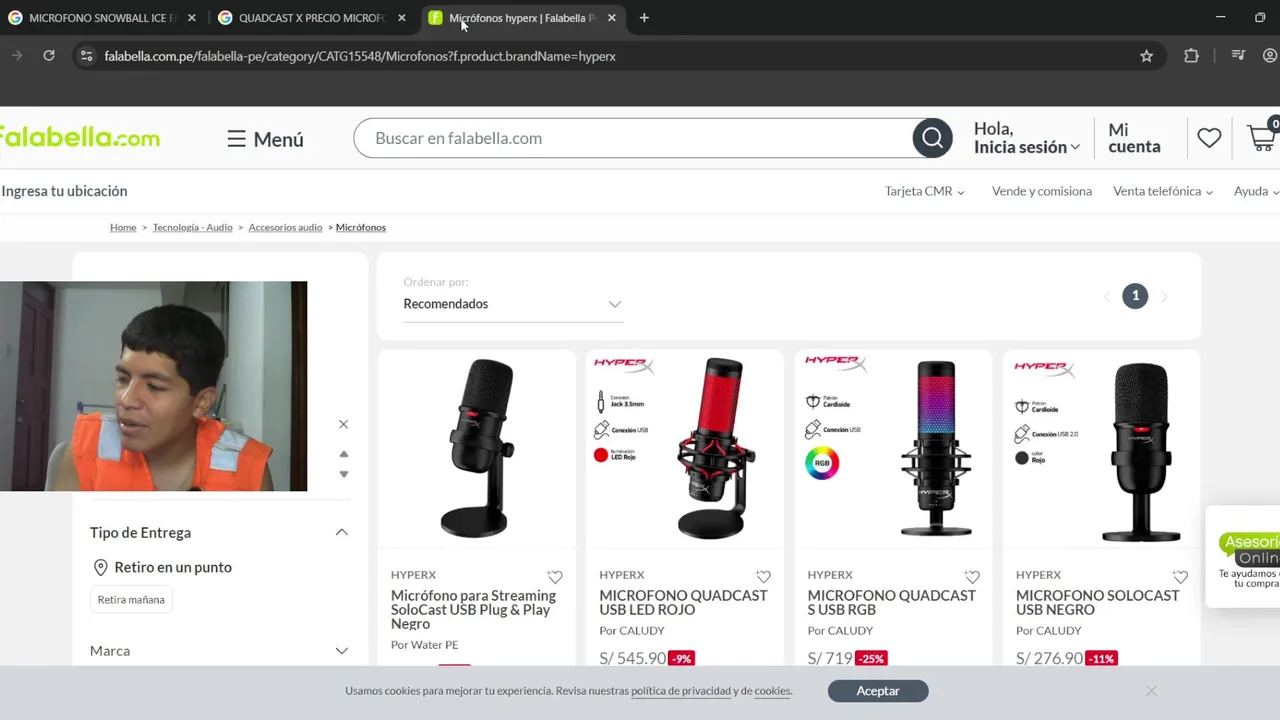Open the SoloCast Plug & Play product image
Viewport: 1280px width, 720px height.
477,448
